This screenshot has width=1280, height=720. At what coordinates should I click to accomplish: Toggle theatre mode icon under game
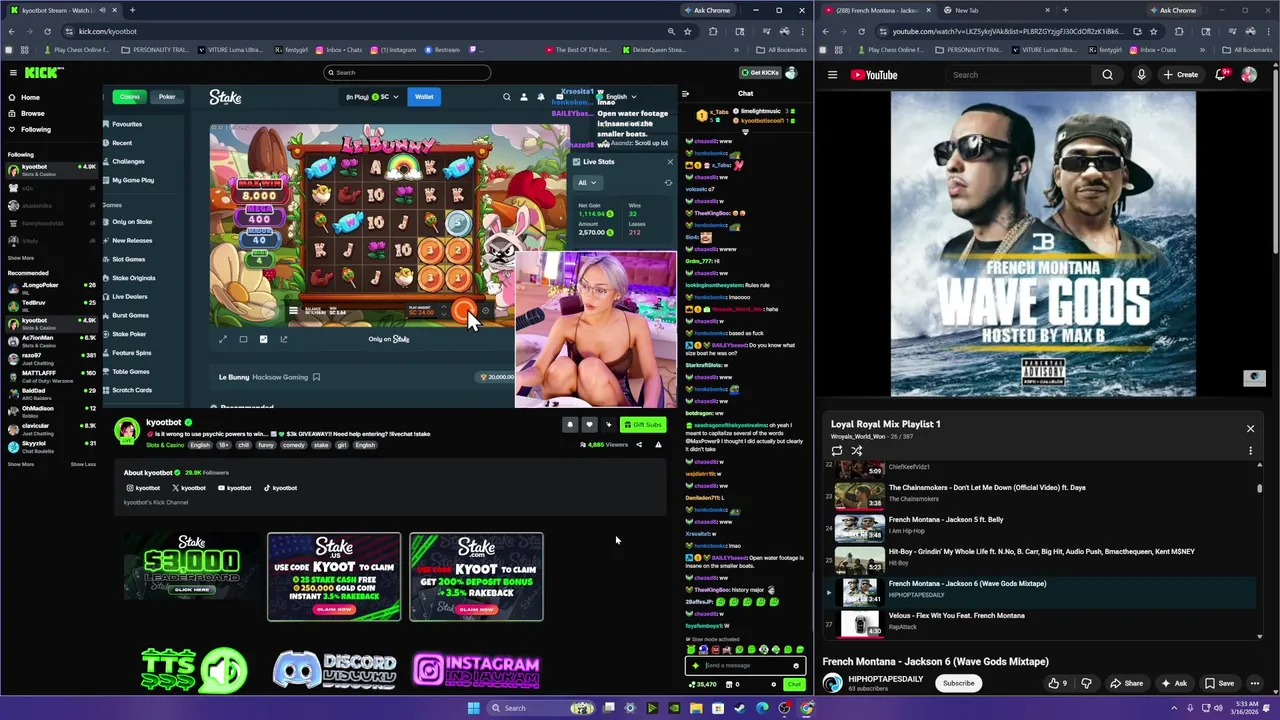click(x=243, y=339)
